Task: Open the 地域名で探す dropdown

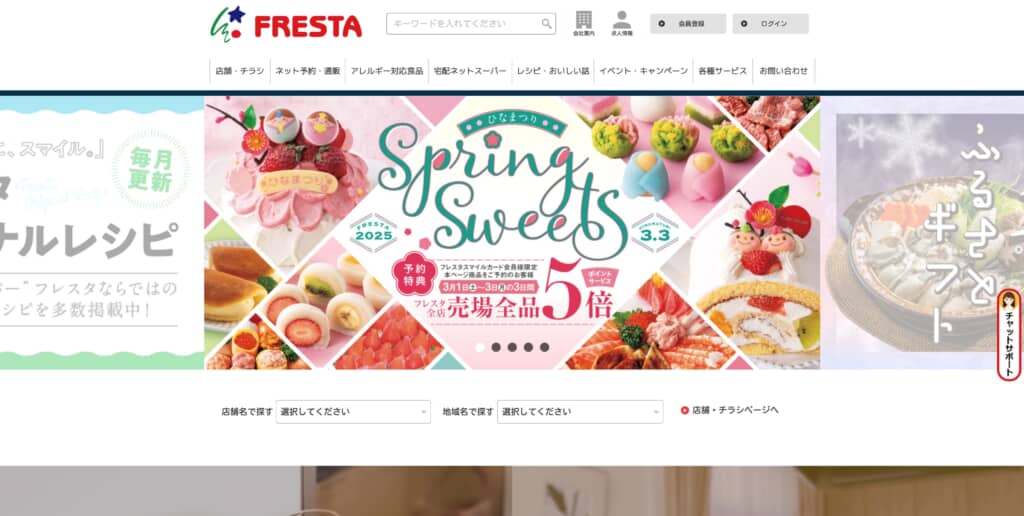Action: (580, 411)
